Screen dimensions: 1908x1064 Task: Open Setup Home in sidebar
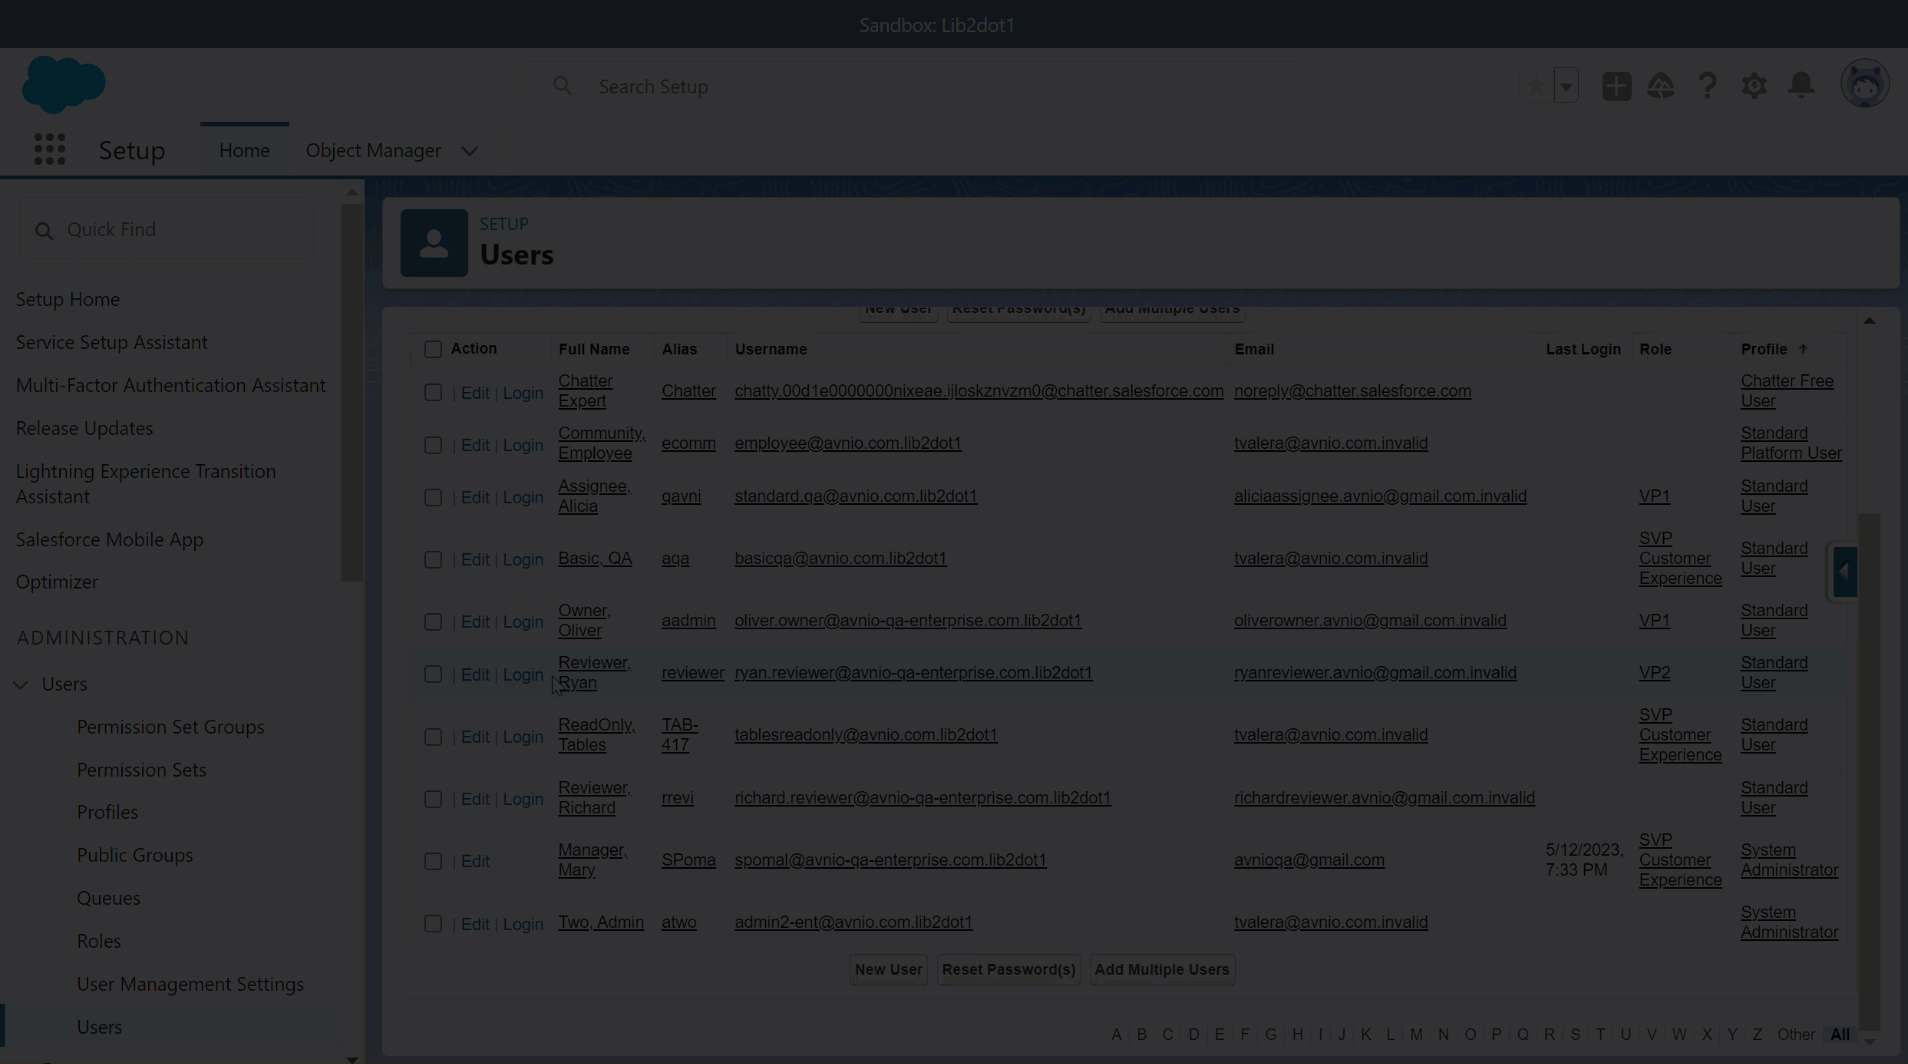pyautogui.click(x=67, y=299)
